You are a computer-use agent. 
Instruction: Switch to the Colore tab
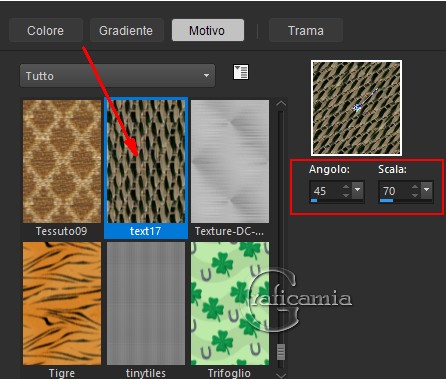(46, 30)
